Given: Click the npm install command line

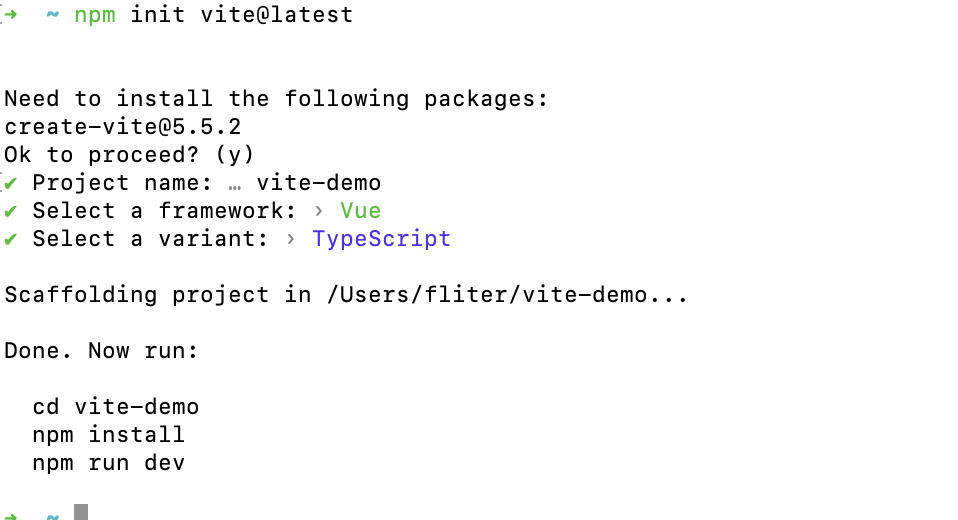Looking at the screenshot, I should click(108, 435).
